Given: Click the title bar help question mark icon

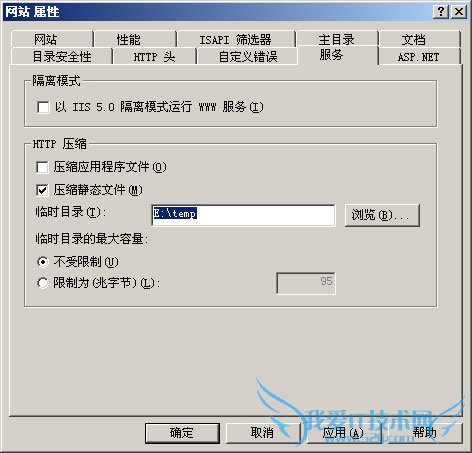Looking at the screenshot, I should [441, 12].
